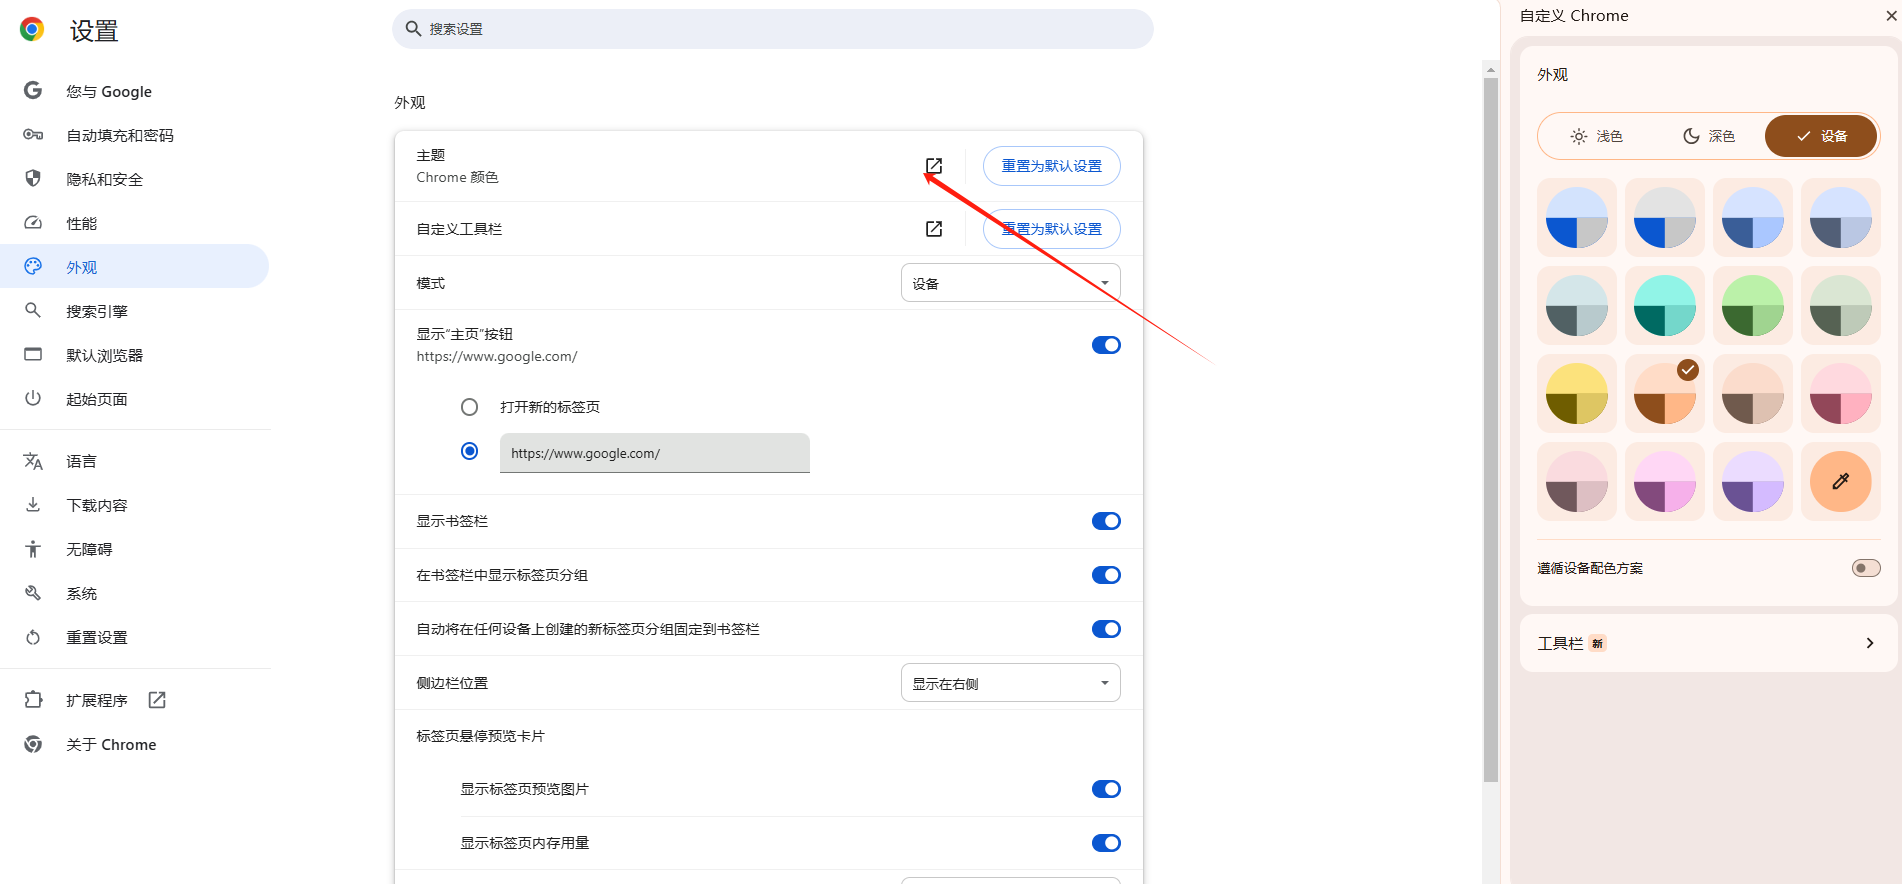Open the mode dropdown showing 设备
This screenshot has width=1902, height=884.
pos(1010,283)
